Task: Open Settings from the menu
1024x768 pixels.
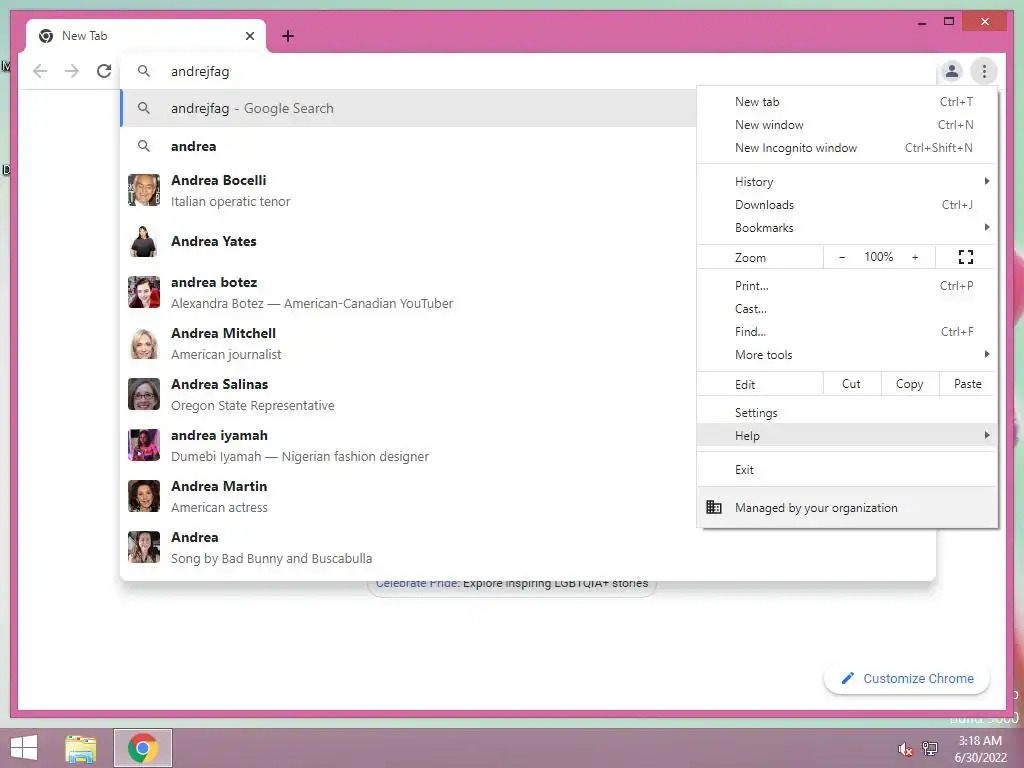Action: (847, 413)
